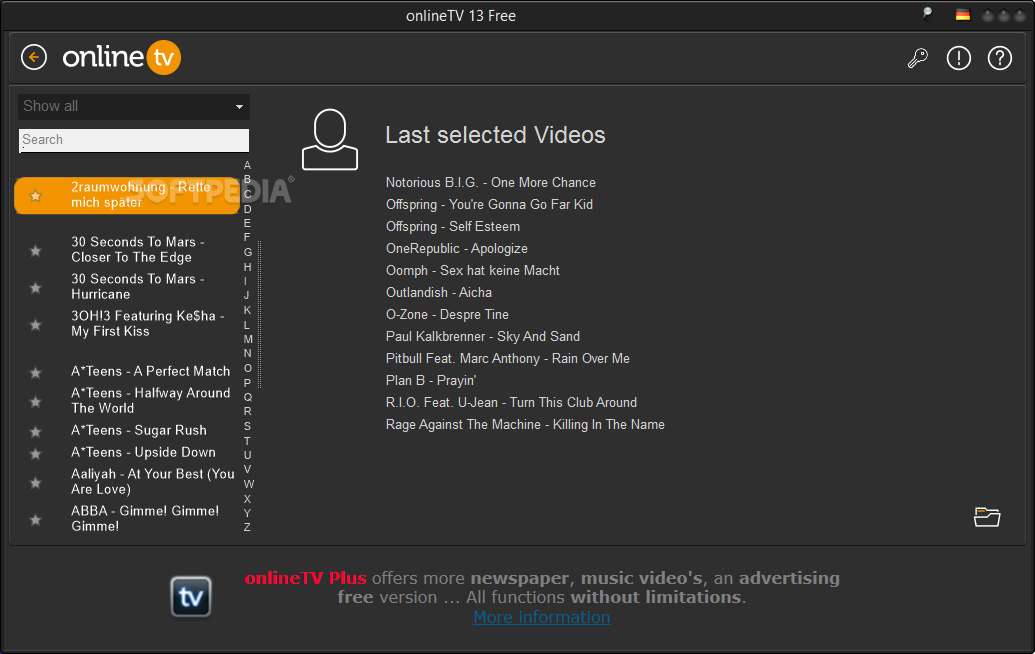Viewport: 1035px width, 654px height.
Task: Toggle favorite star for 2raumwohnung track
Action: (x=36, y=196)
